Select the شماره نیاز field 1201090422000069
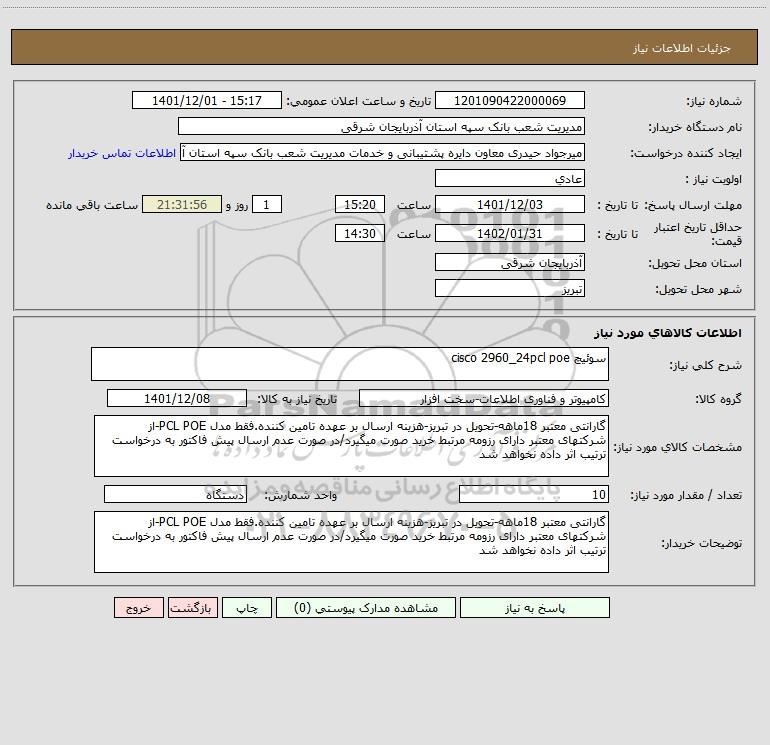 [x=510, y=100]
